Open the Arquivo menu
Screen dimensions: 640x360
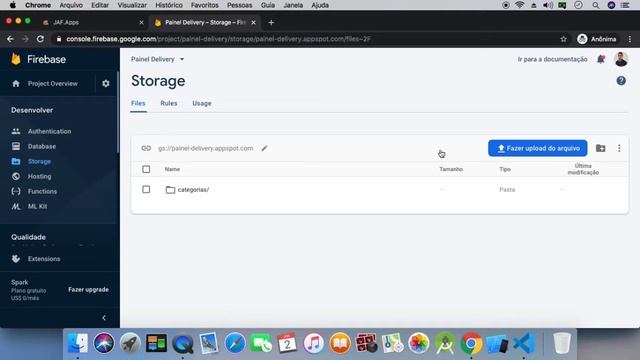[71, 5]
